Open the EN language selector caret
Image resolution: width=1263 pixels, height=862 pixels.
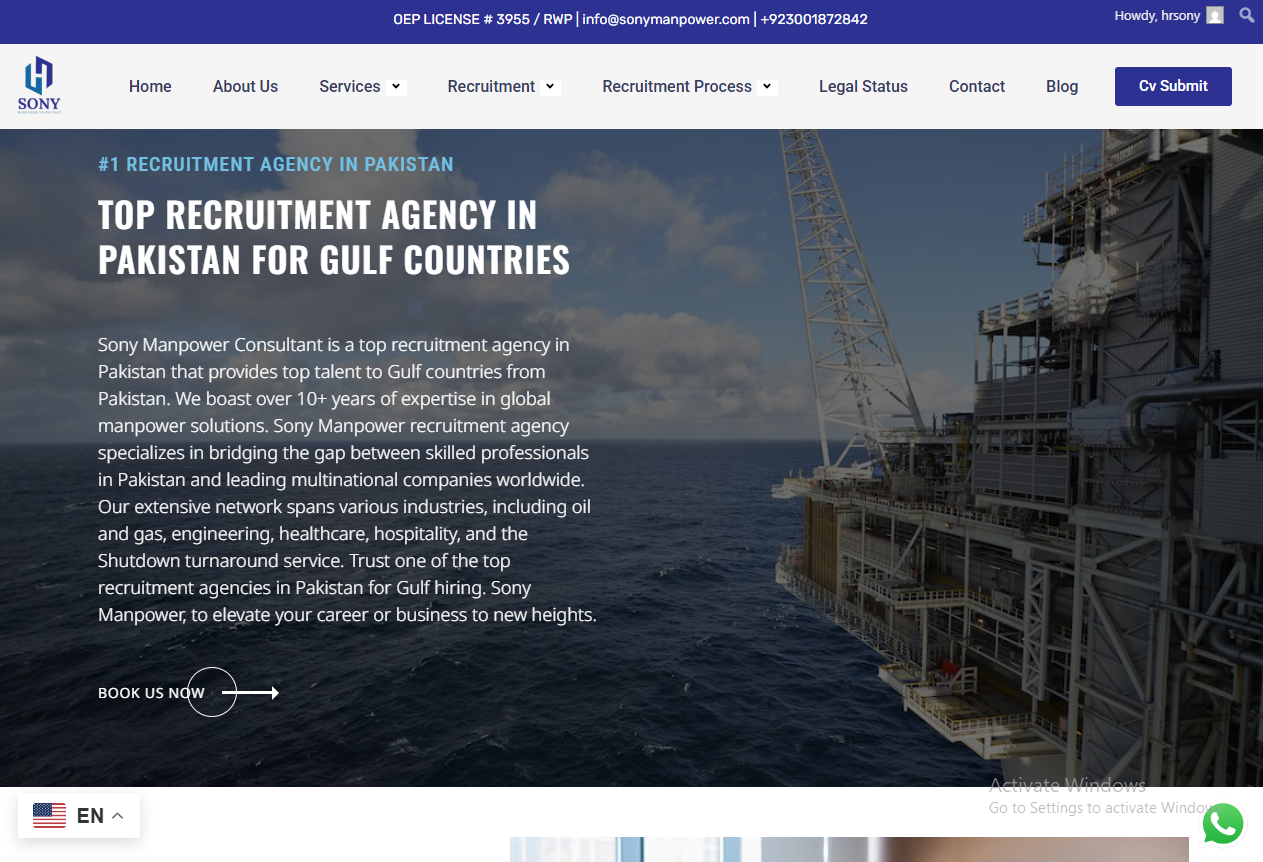coord(117,816)
